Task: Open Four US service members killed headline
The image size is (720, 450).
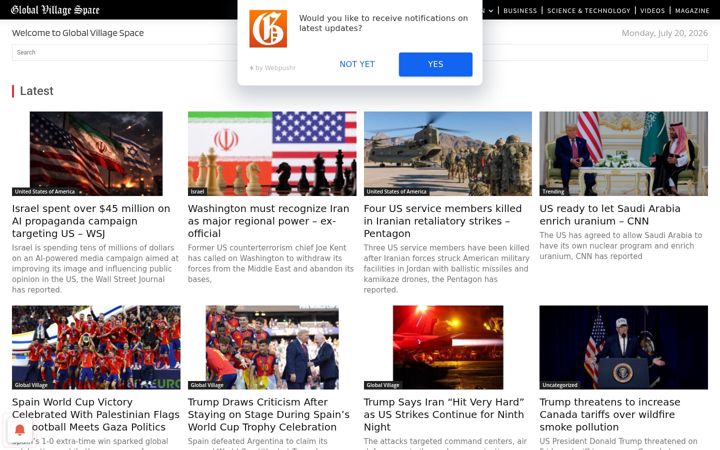Action: [443, 221]
